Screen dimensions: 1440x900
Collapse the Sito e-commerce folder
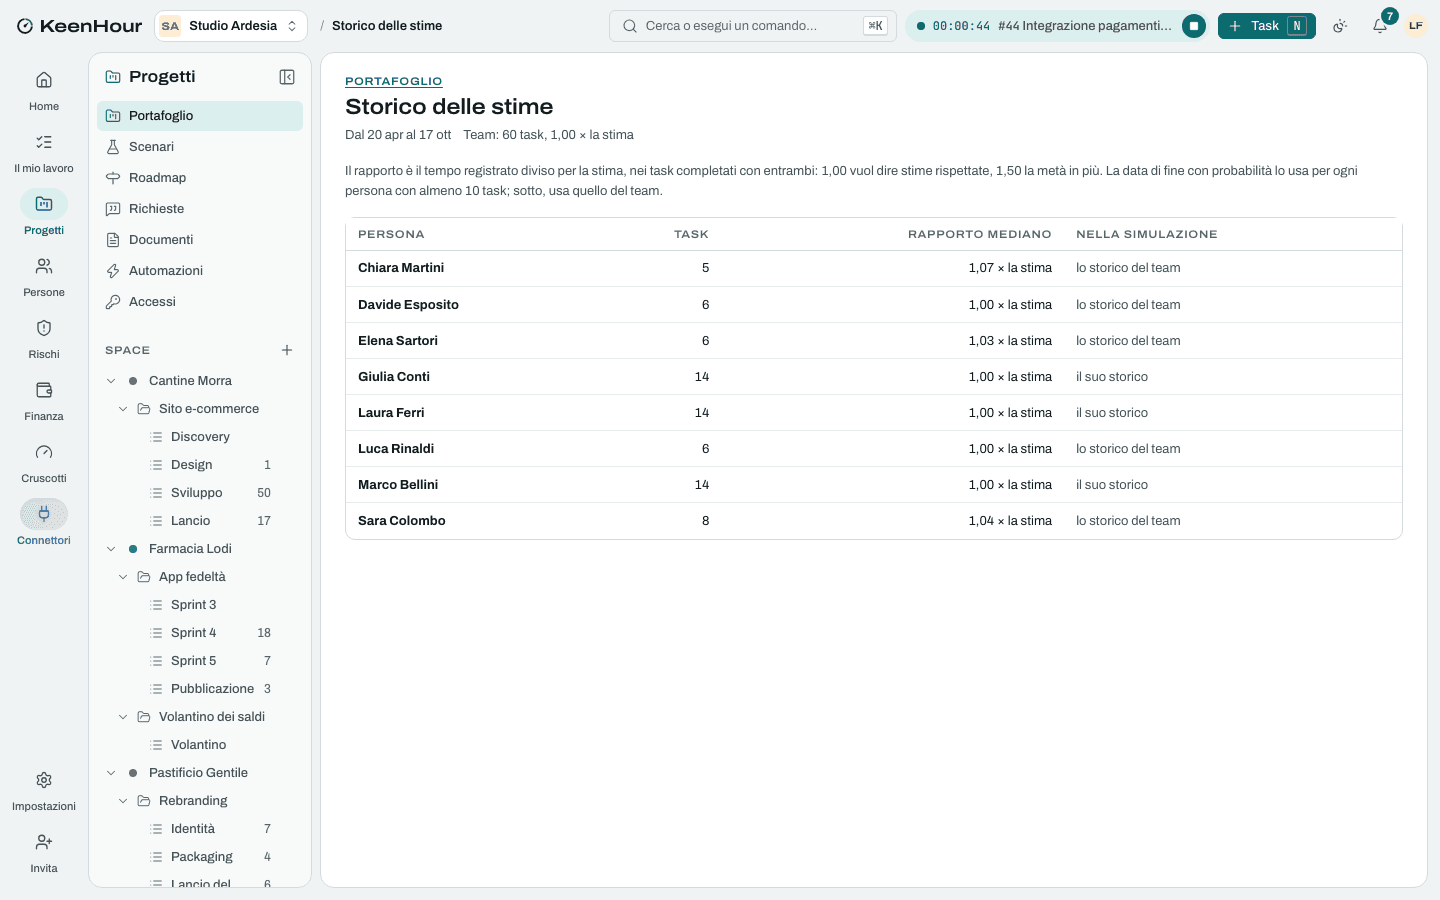[123, 409]
